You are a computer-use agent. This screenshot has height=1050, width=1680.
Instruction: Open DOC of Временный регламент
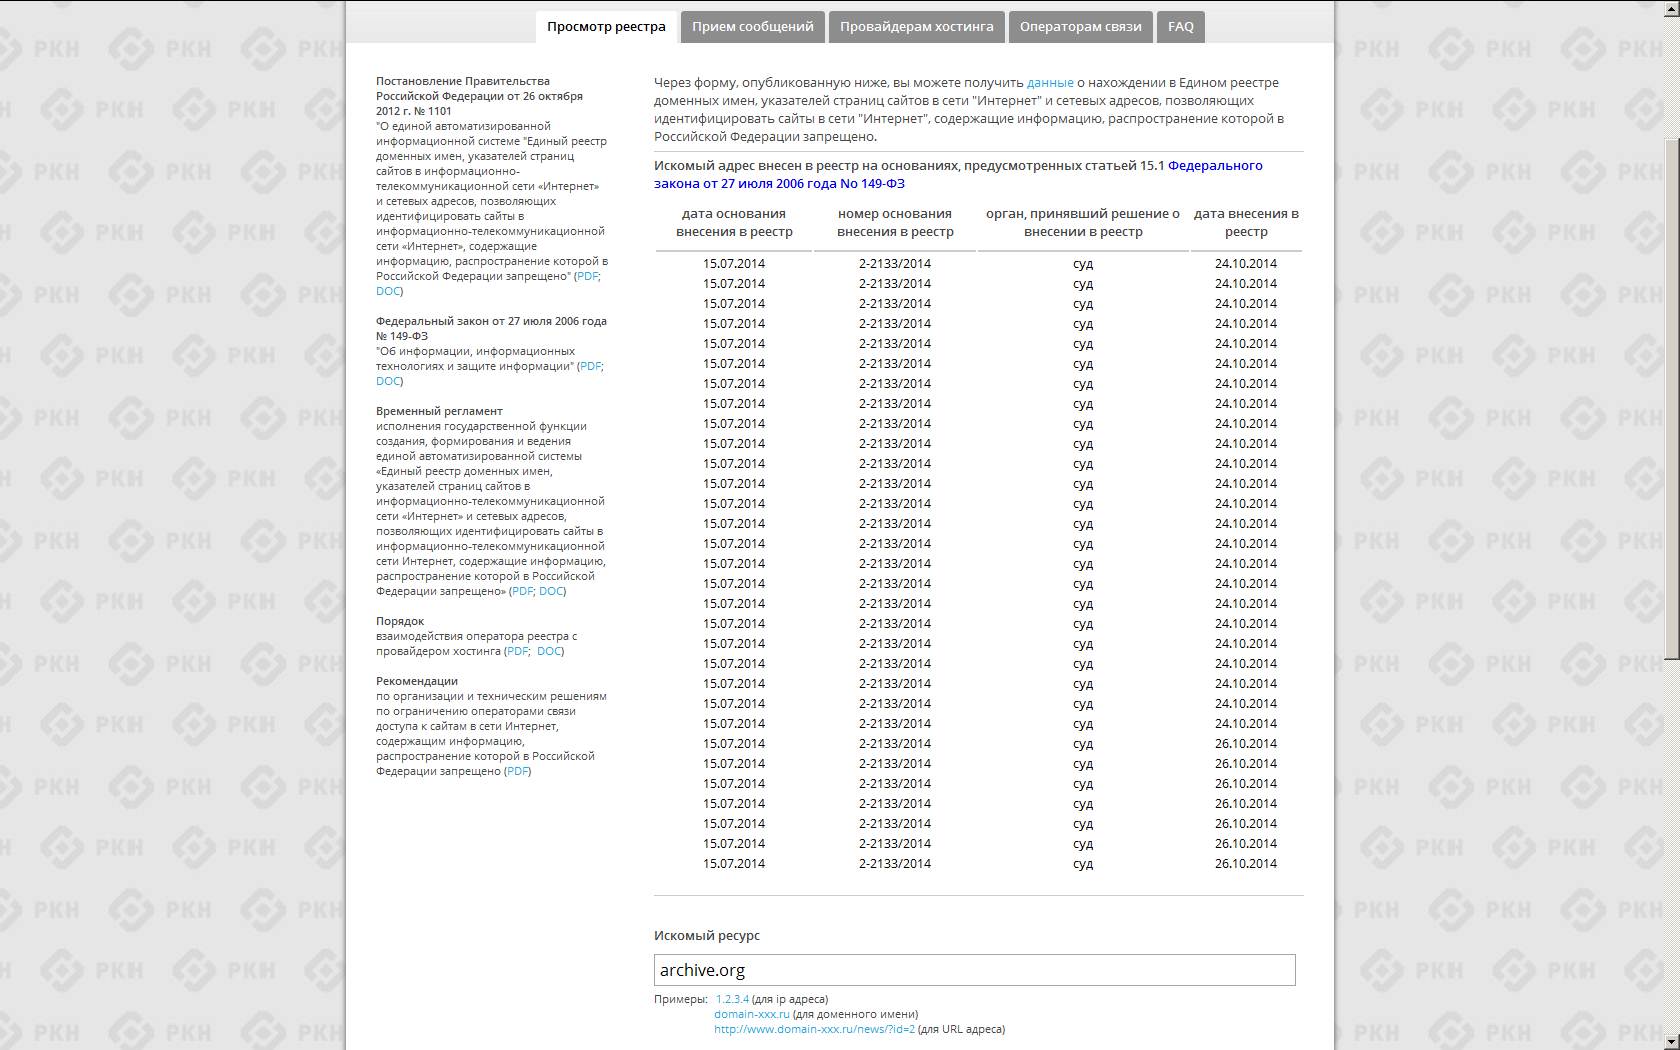[551, 591]
